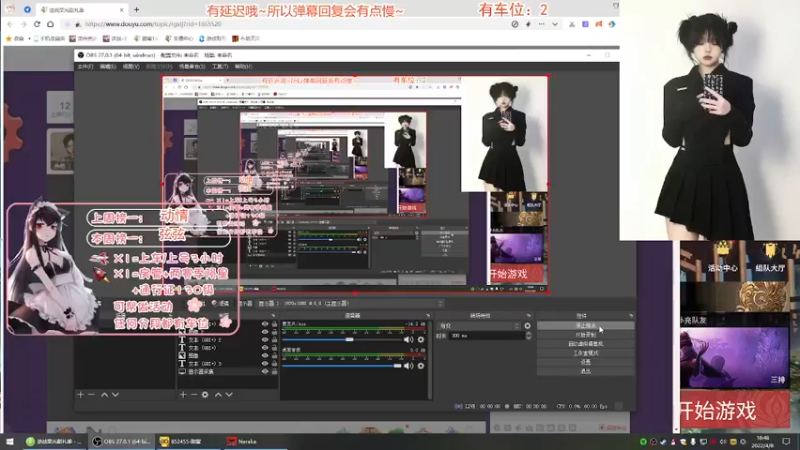Switch to OBS 27.0.1 taskbar button

pyautogui.click(x=121, y=441)
